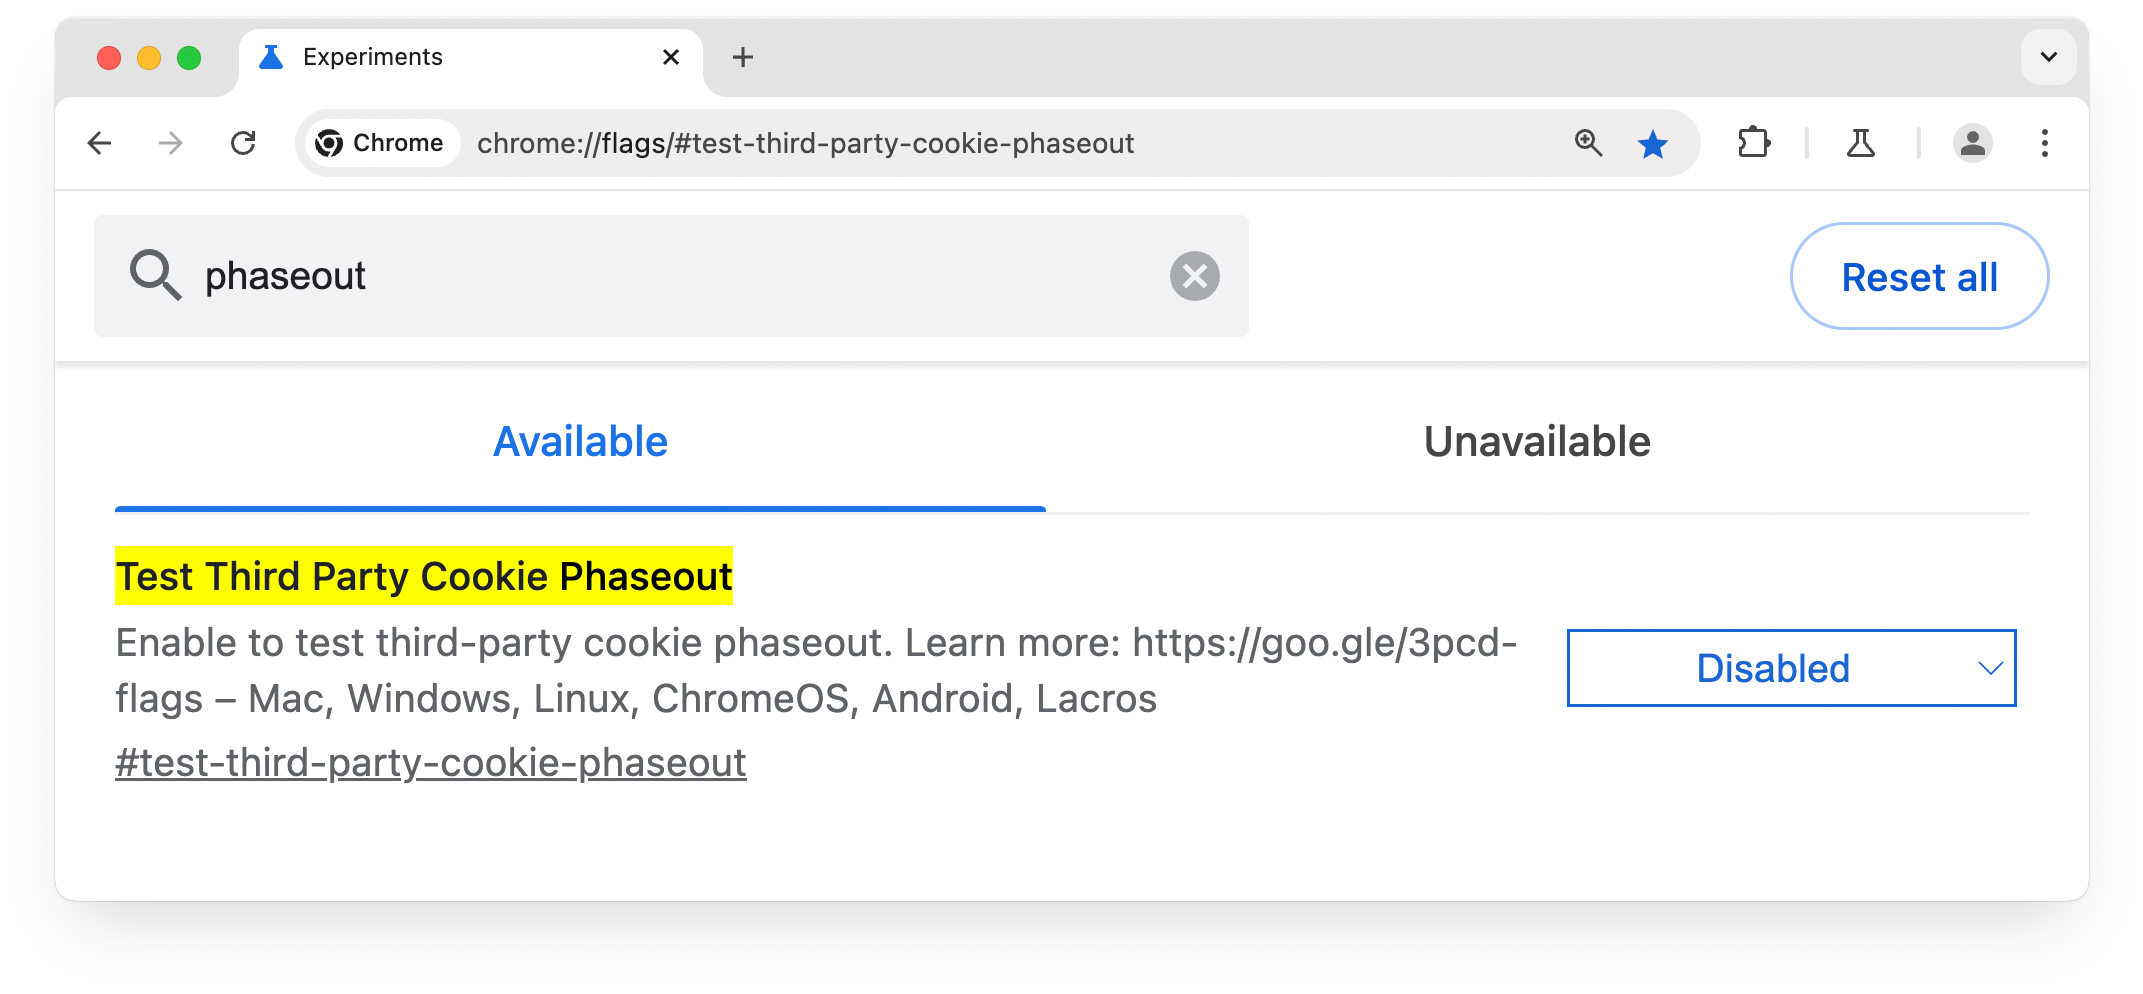Navigate back with the arrow icon
The image size is (2143, 994).
(99, 143)
